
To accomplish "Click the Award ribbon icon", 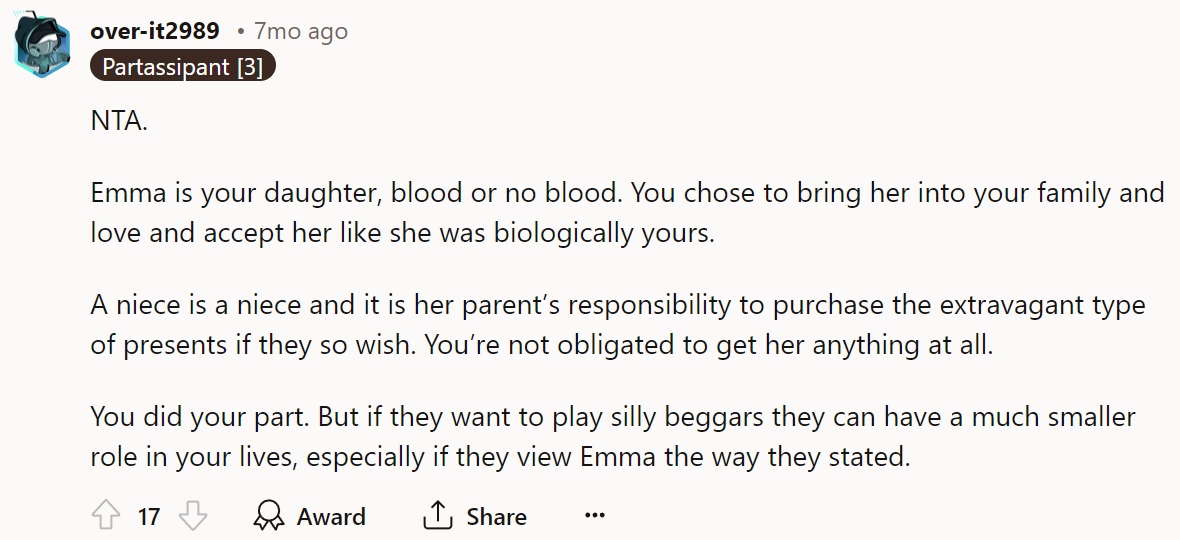I will pyautogui.click(x=269, y=516).
